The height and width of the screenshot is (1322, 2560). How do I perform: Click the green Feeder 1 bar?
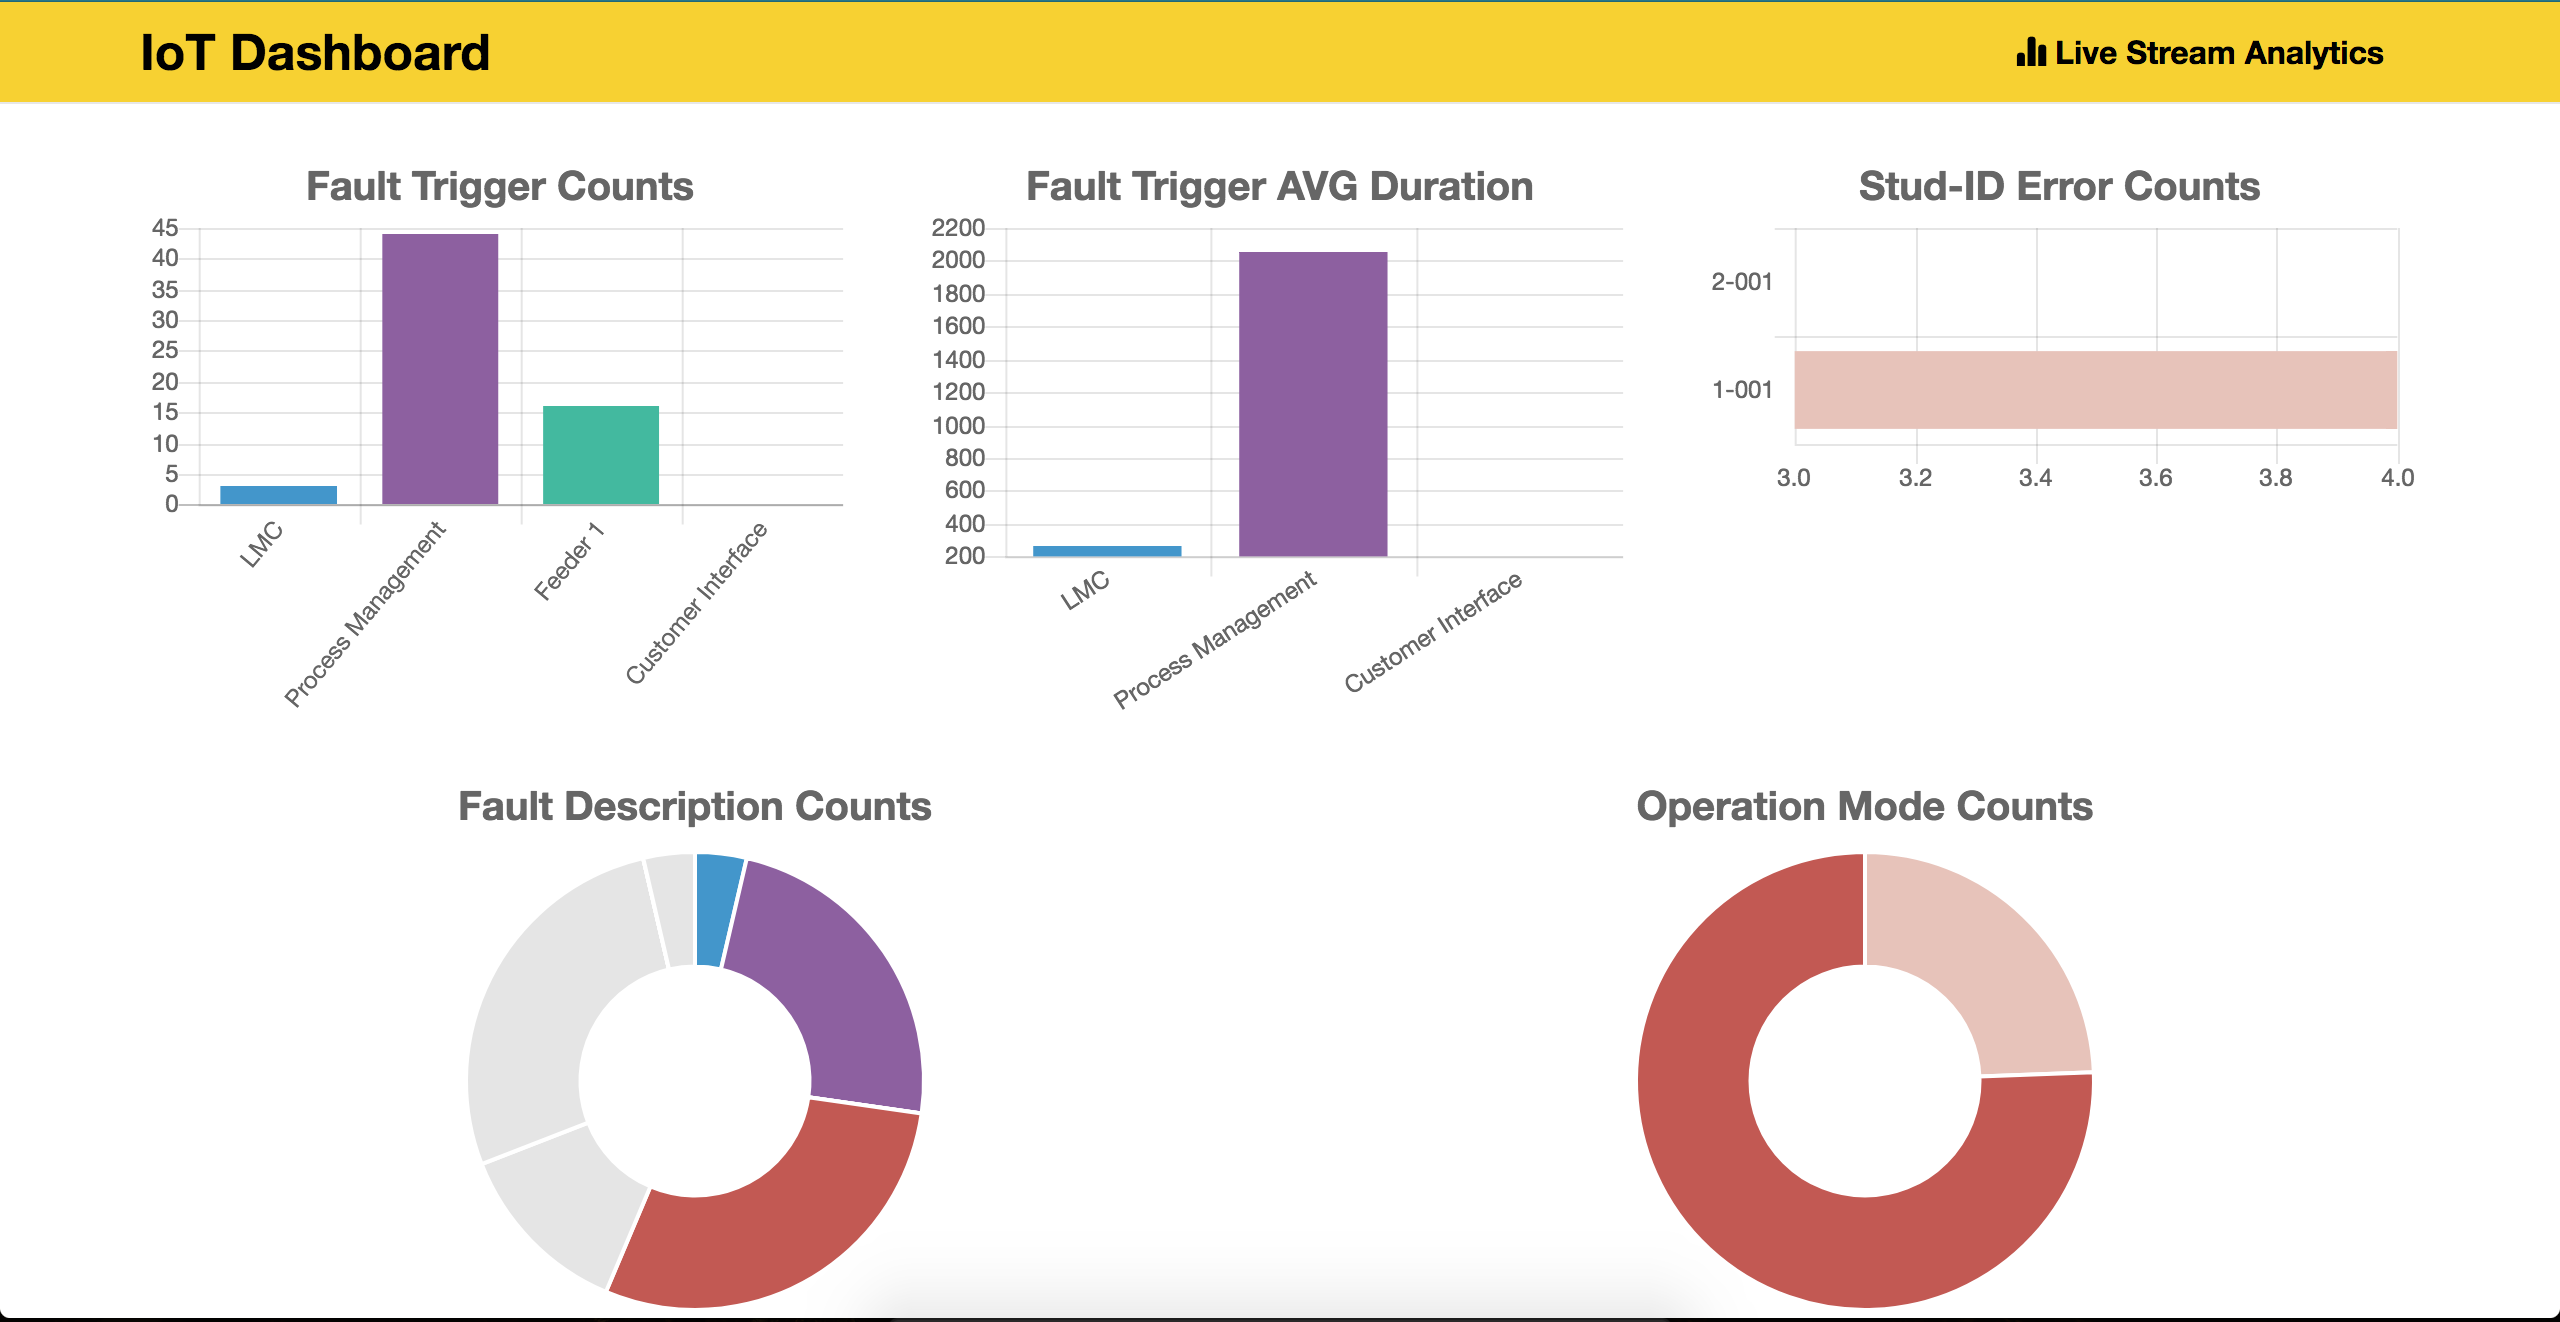pyautogui.click(x=600, y=454)
